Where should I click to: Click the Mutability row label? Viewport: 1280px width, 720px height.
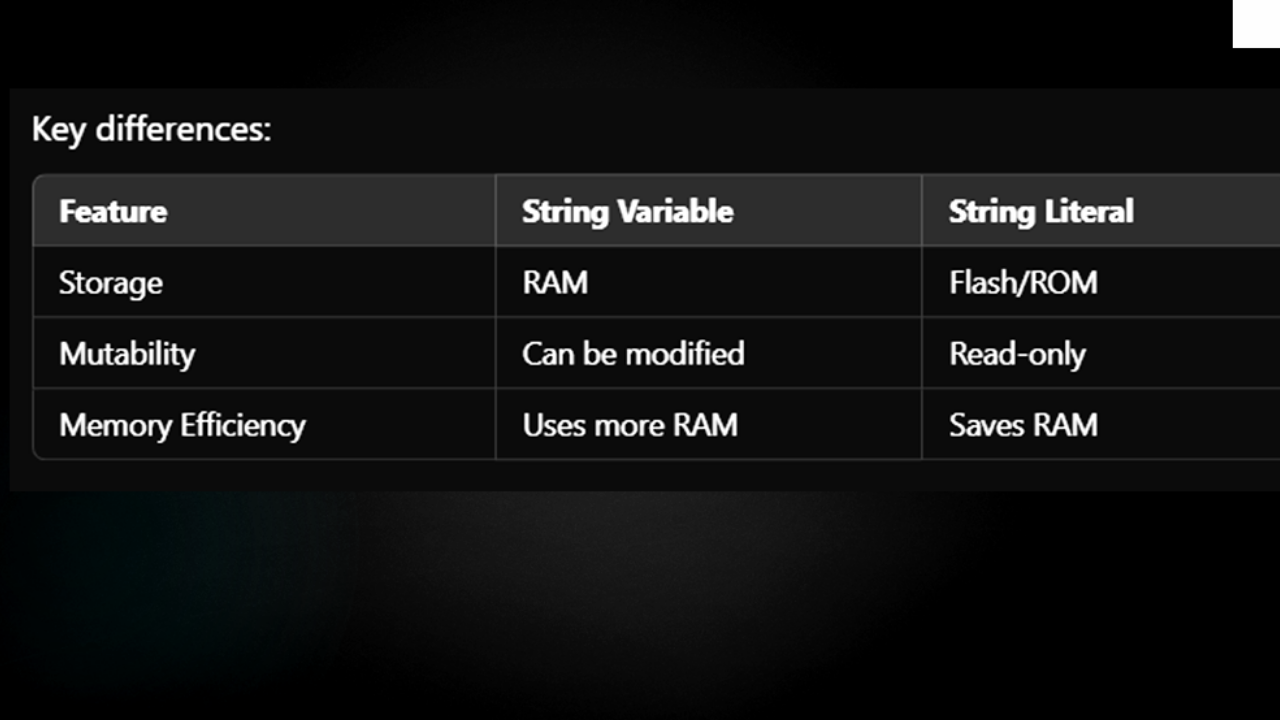[x=127, y=354]
